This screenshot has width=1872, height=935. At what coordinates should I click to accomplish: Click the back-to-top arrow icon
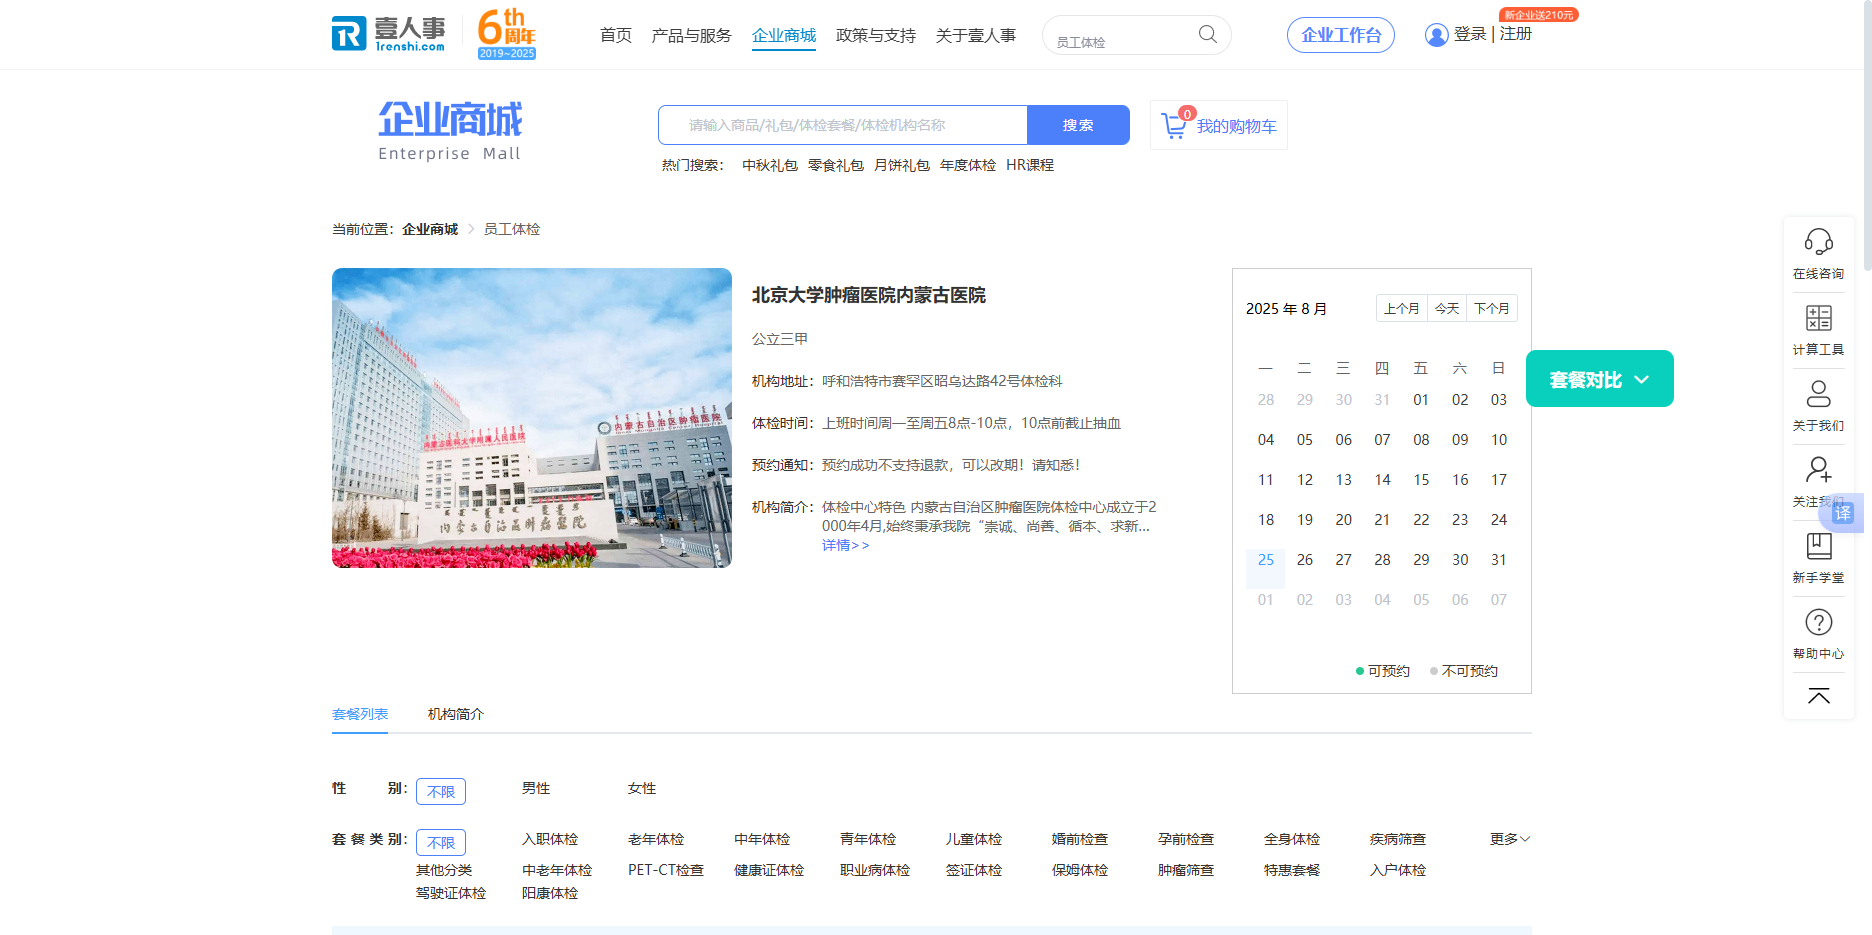(x=1818, y=696)
